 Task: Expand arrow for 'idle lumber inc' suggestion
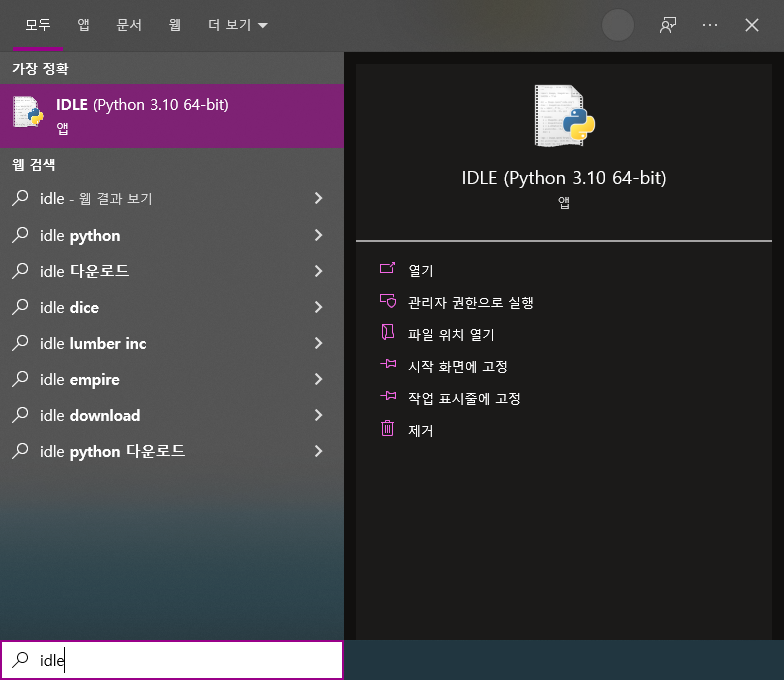pos(318,343)
